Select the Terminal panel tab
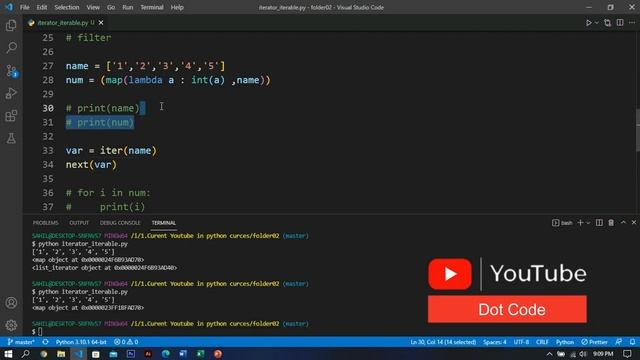The image size is (640, 360). pos(164,223)
